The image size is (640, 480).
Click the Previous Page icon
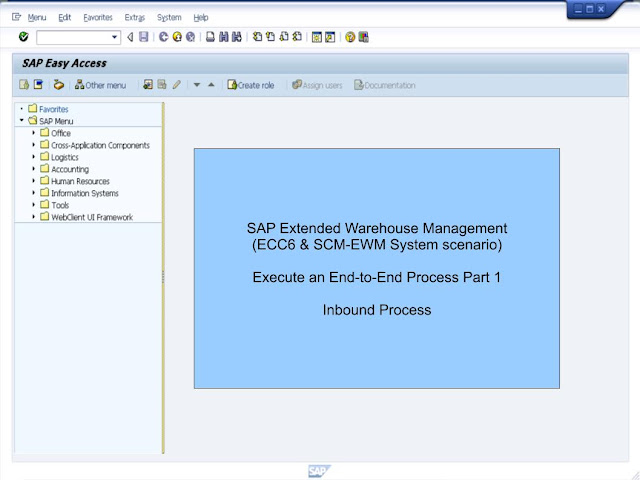pyautogui.click(x=270, y=37)
